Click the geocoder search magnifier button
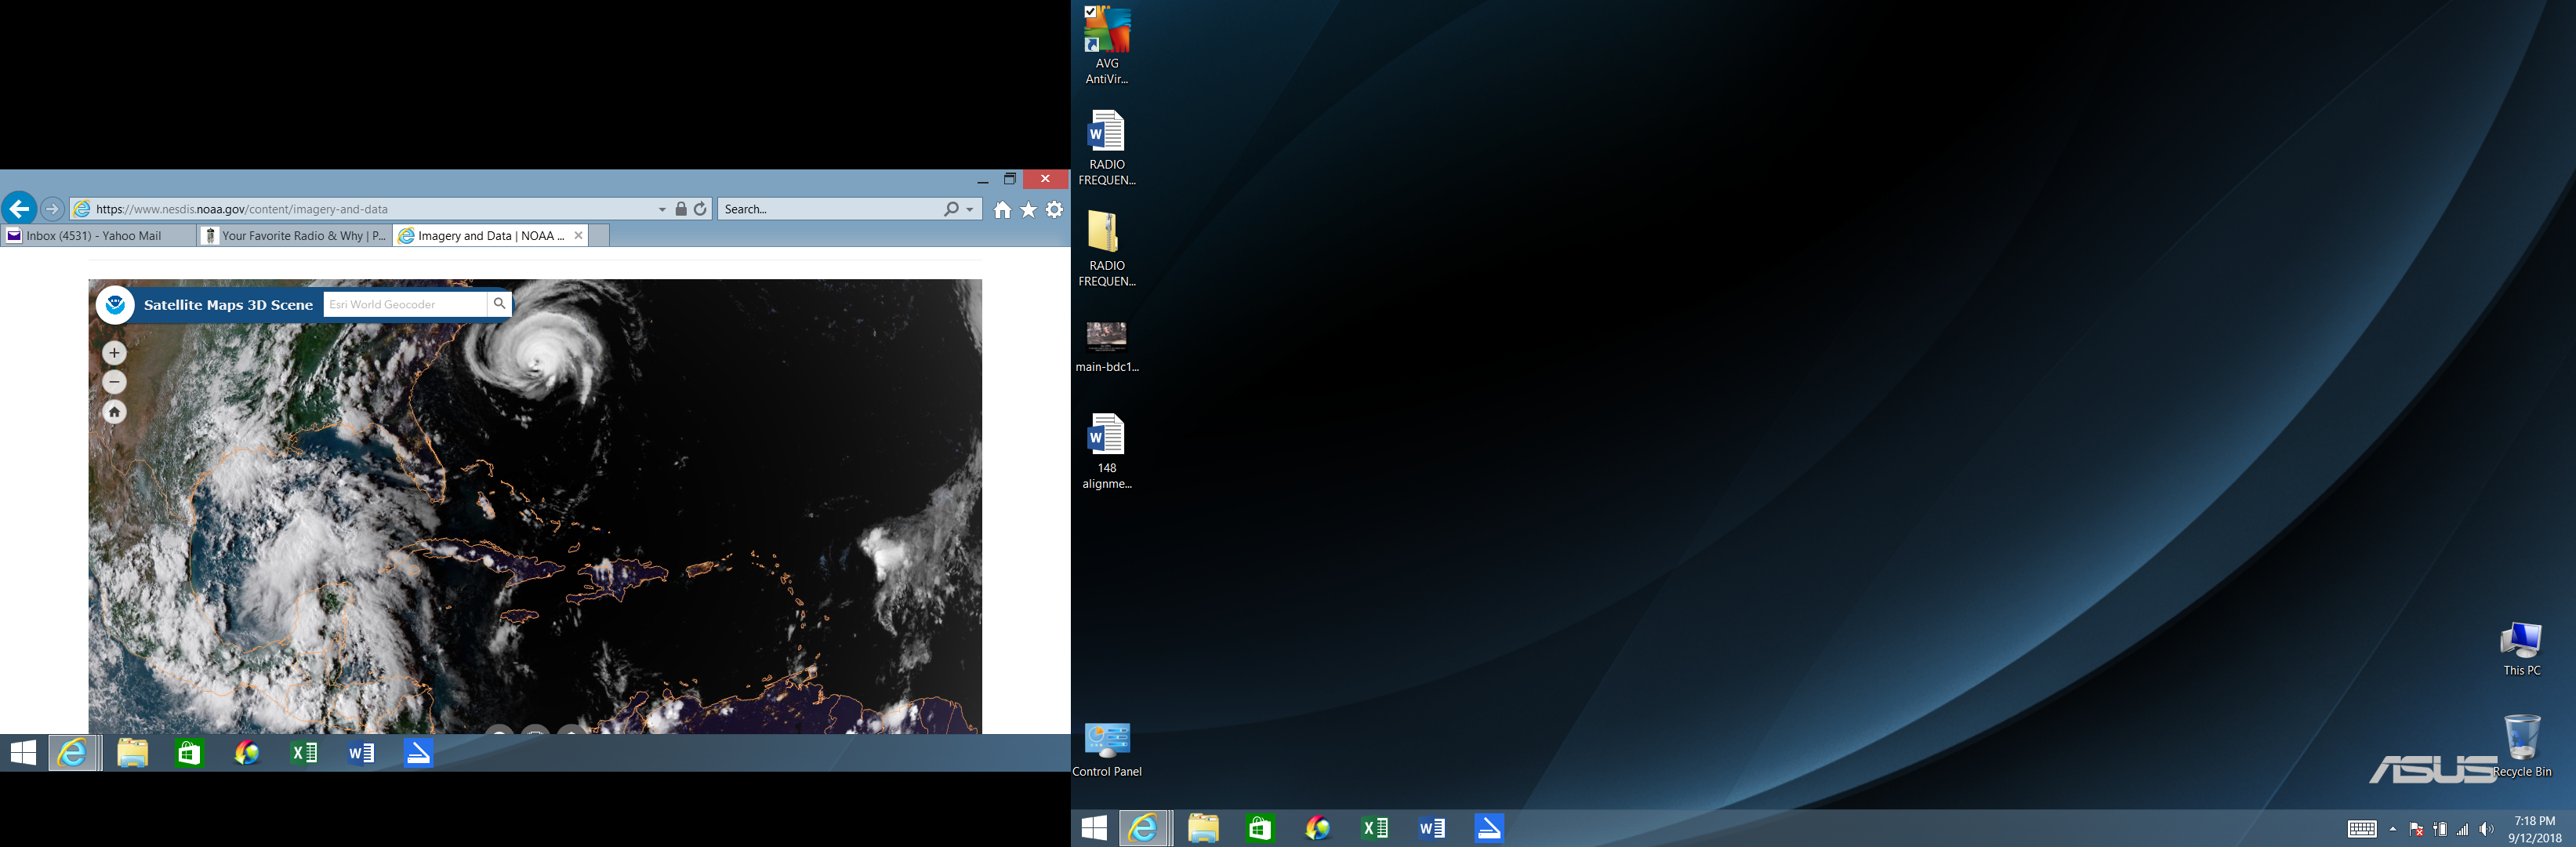This screenshot has width=2576, height=847. pos(499,304)
